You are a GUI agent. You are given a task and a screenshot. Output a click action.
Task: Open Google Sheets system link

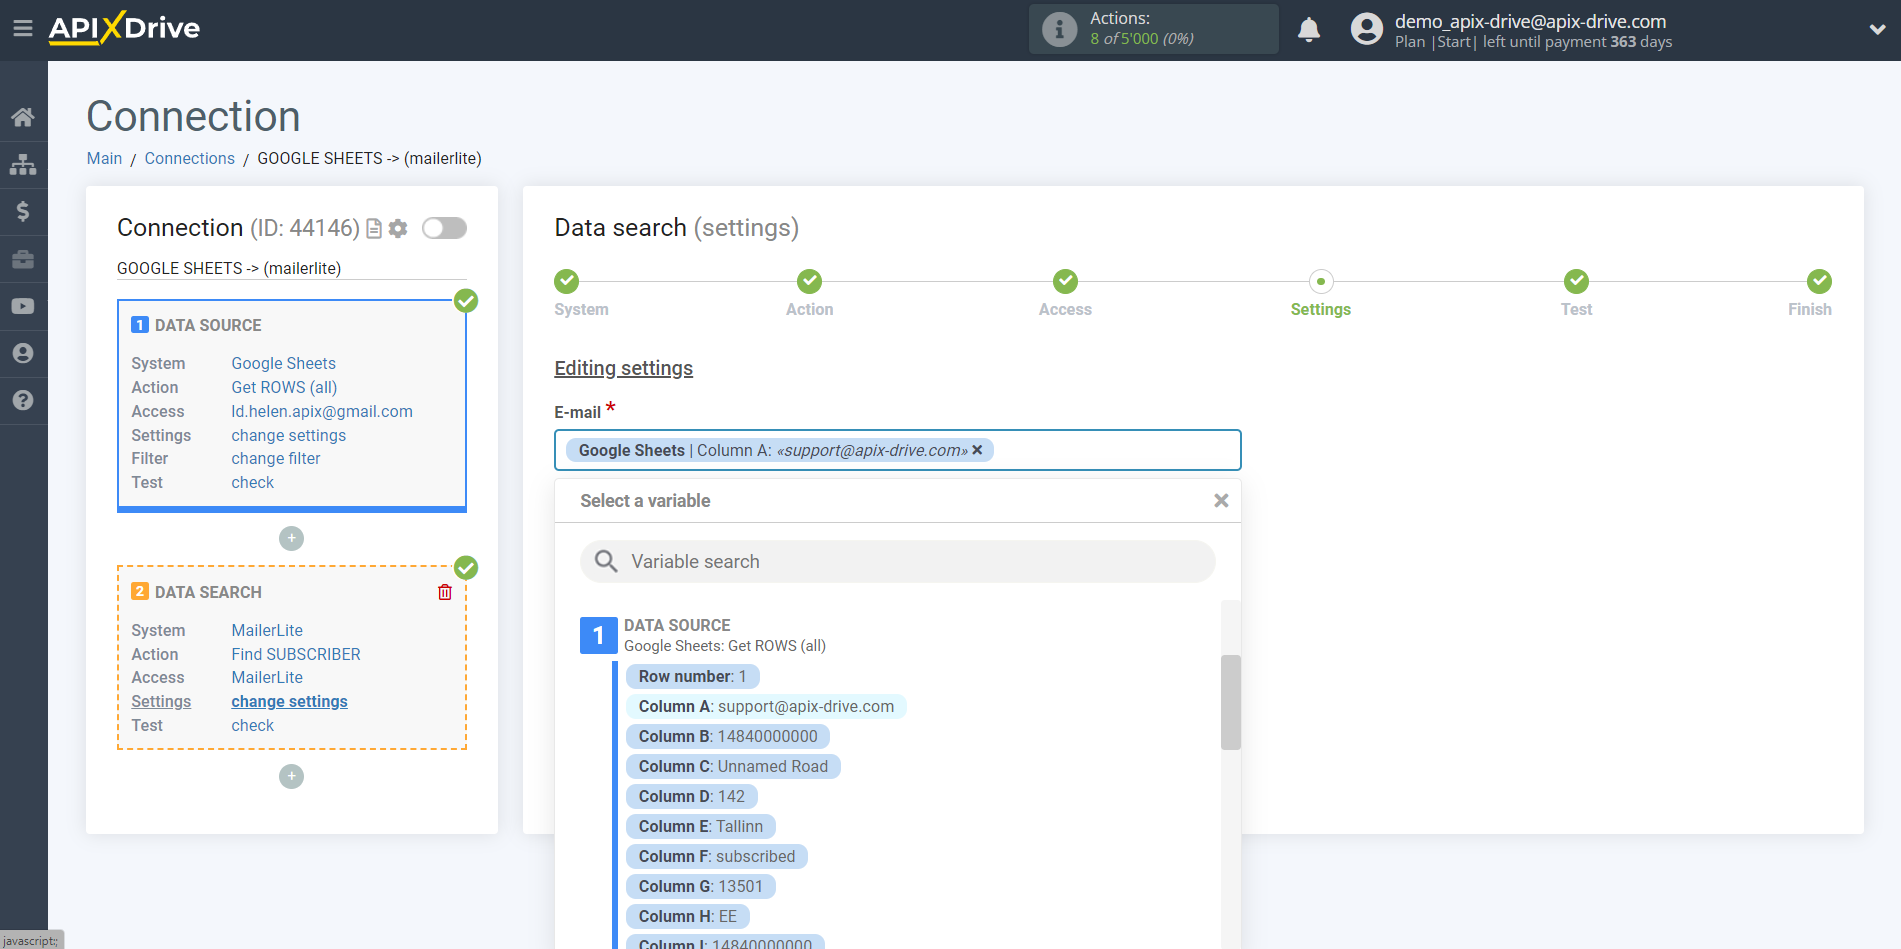(x=283, y=363)
